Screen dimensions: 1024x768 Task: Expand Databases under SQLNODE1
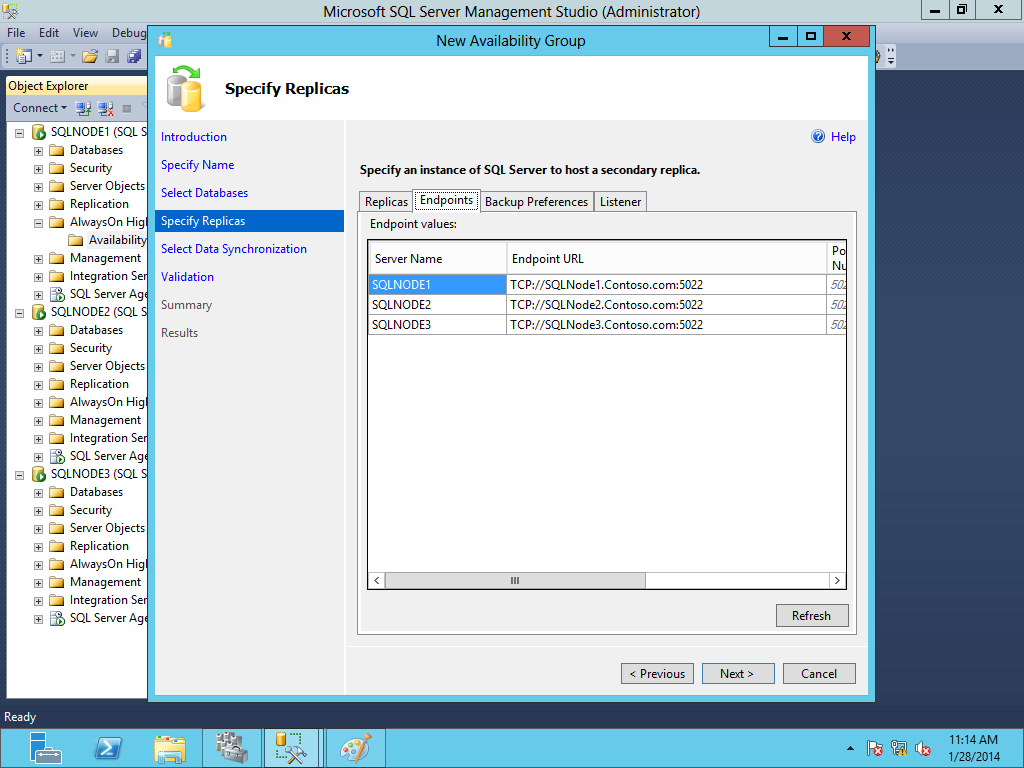[39, 151]
